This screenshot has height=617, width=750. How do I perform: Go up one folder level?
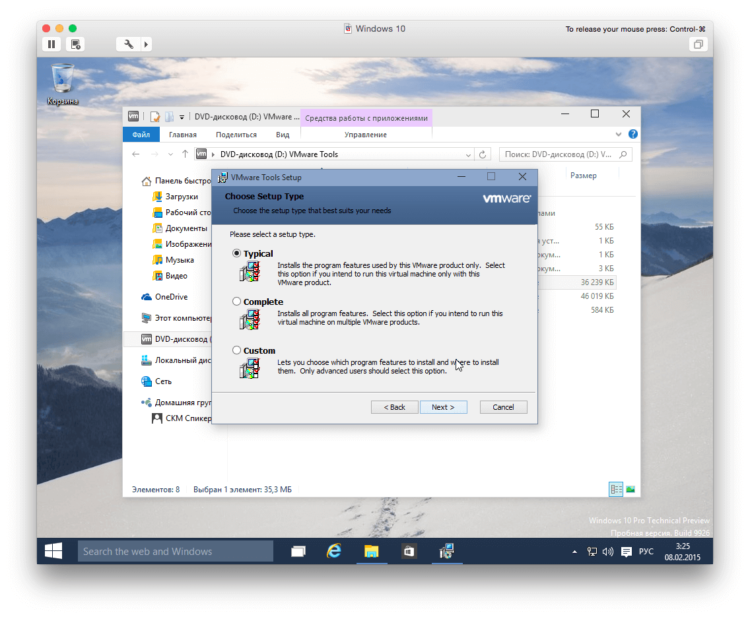[x=185, y=154]
